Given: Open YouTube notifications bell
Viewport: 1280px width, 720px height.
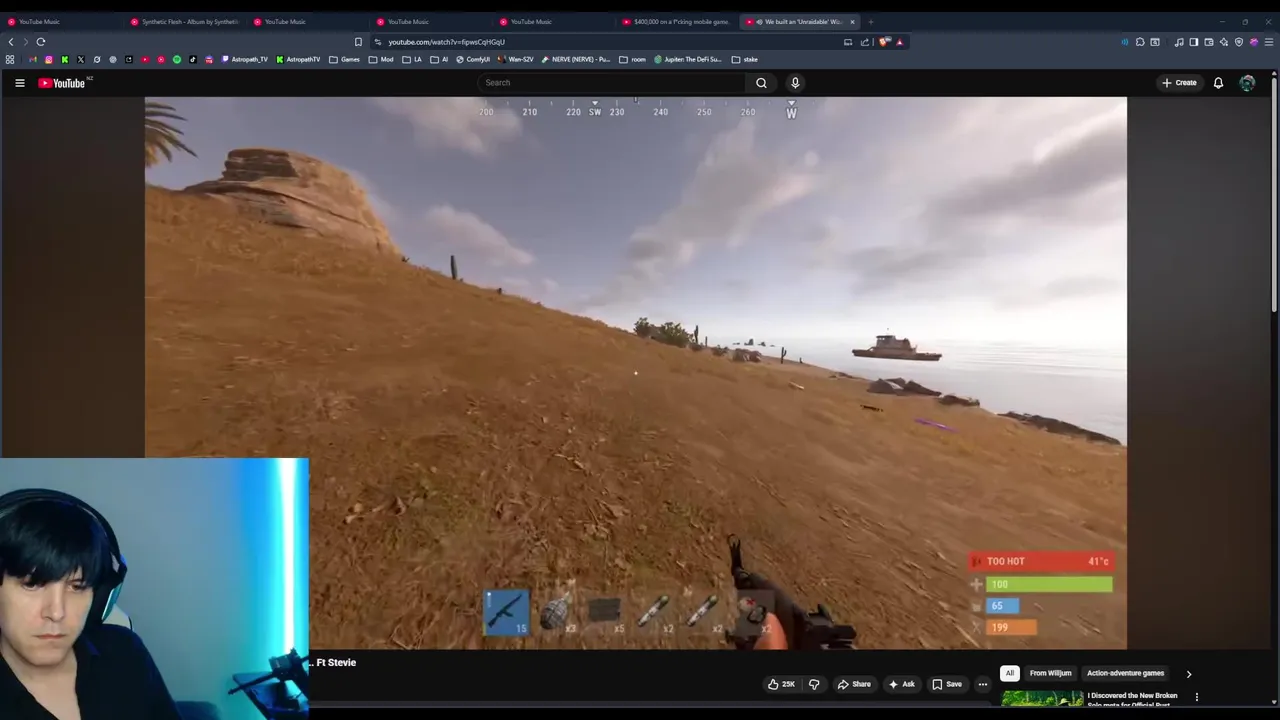Looking at the screenshot, I should pos(1218,83).
